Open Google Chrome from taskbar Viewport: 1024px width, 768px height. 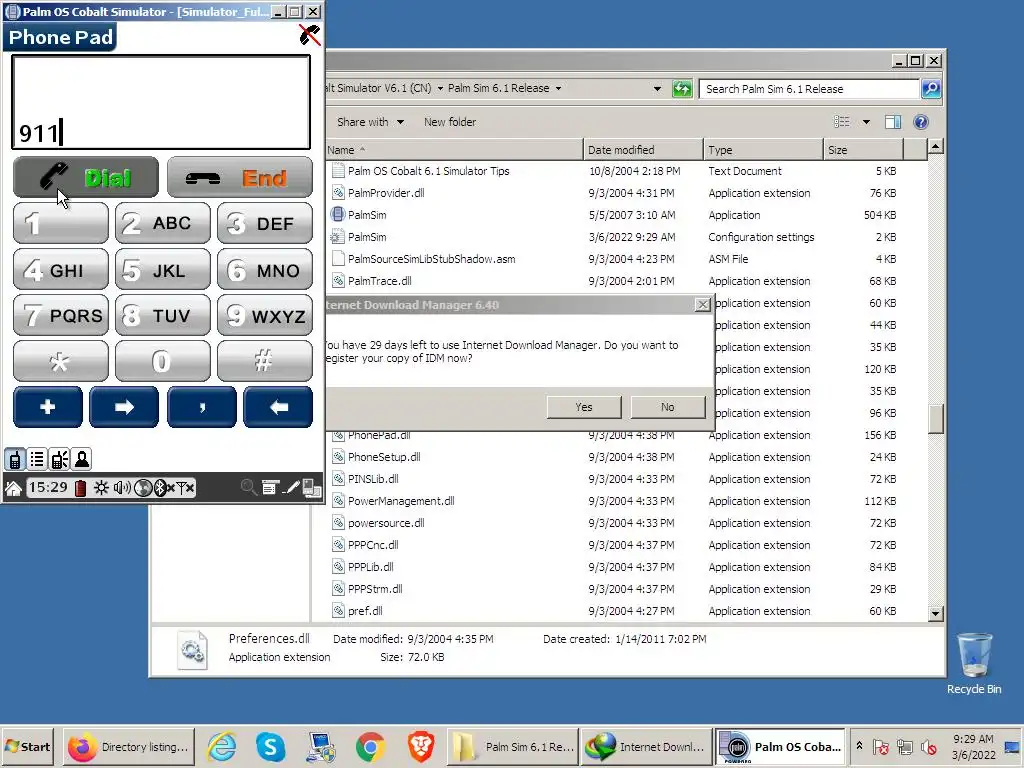tap(370, 746)
